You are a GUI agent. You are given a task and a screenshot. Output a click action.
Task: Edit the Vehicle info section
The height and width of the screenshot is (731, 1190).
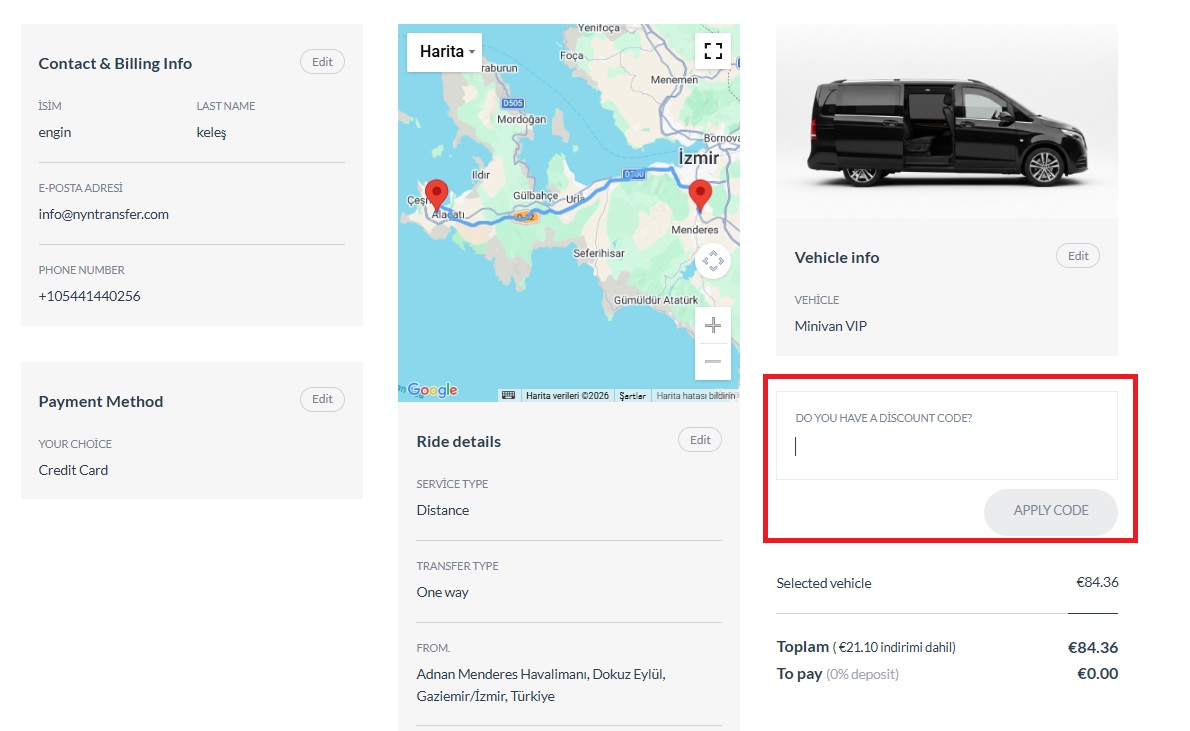pyautogui.click(x=1077, y=256)
